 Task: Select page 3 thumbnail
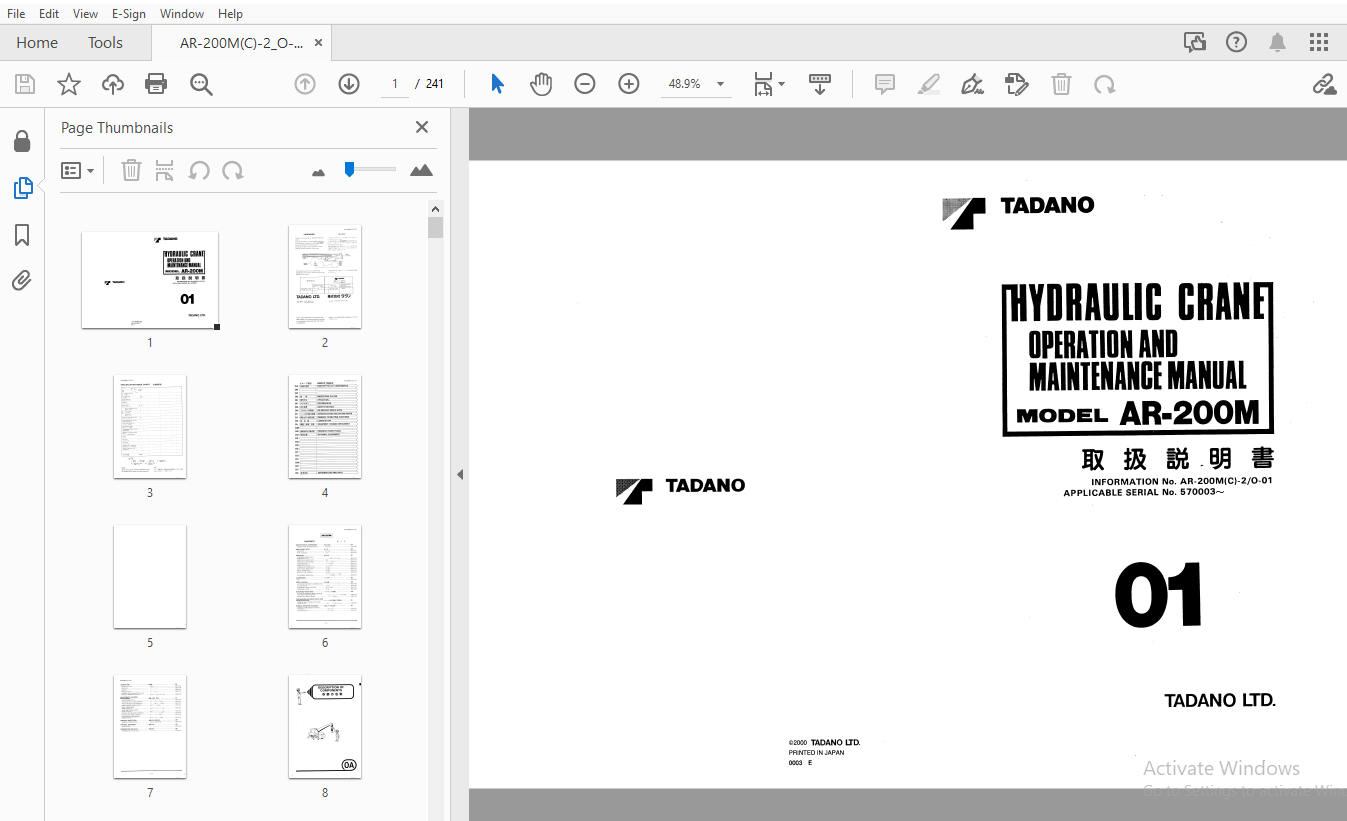click(150, 427)
